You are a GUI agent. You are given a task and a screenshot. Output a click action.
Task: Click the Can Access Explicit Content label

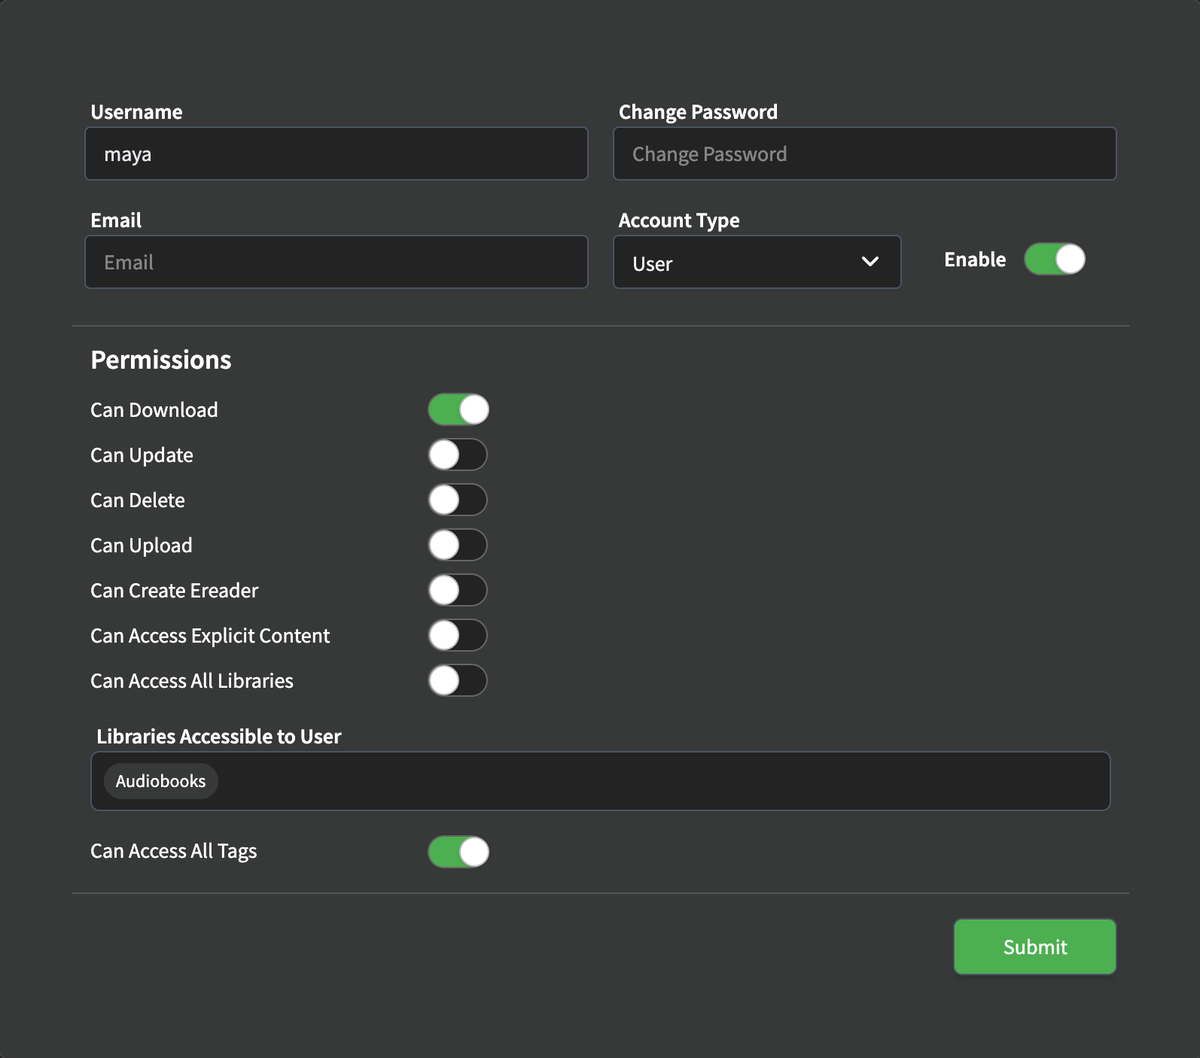(x=210, y=636)
